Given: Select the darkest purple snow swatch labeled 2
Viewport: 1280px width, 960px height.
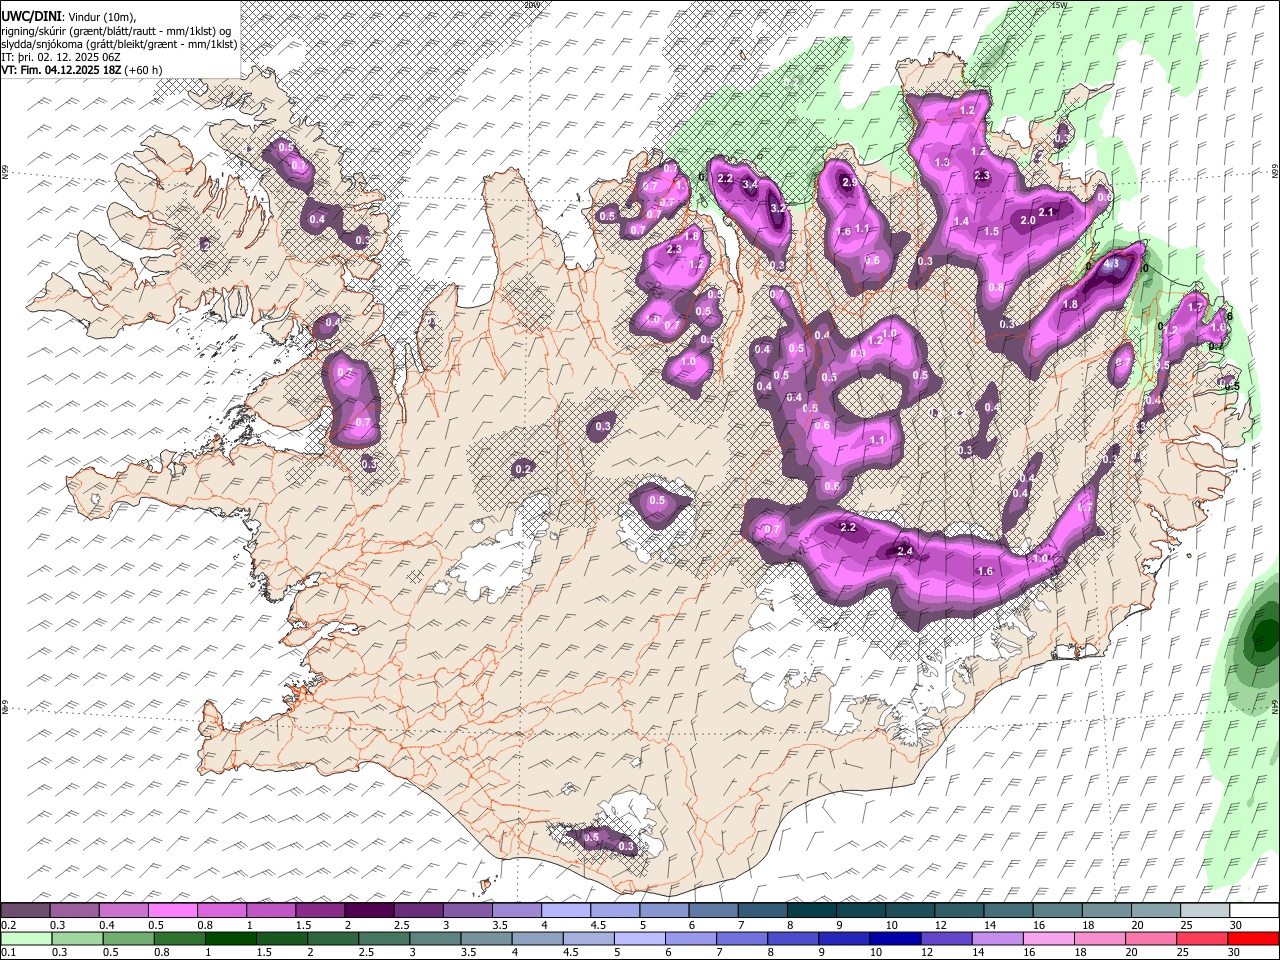Looking at the screenshot, I should 369,911.
